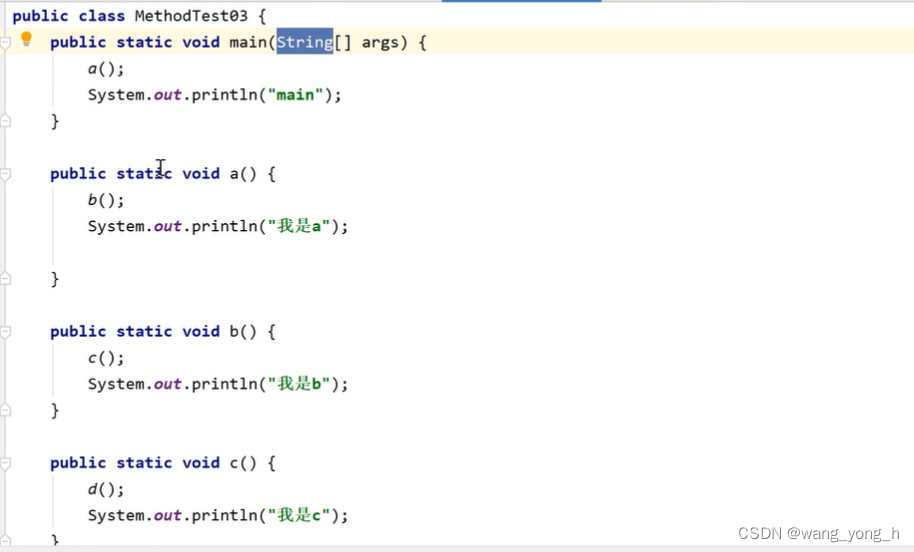914x552 pixels.
Task: Click the fold-end marker closing method b()
Action: pyautogui.click(x=5, y=410)
